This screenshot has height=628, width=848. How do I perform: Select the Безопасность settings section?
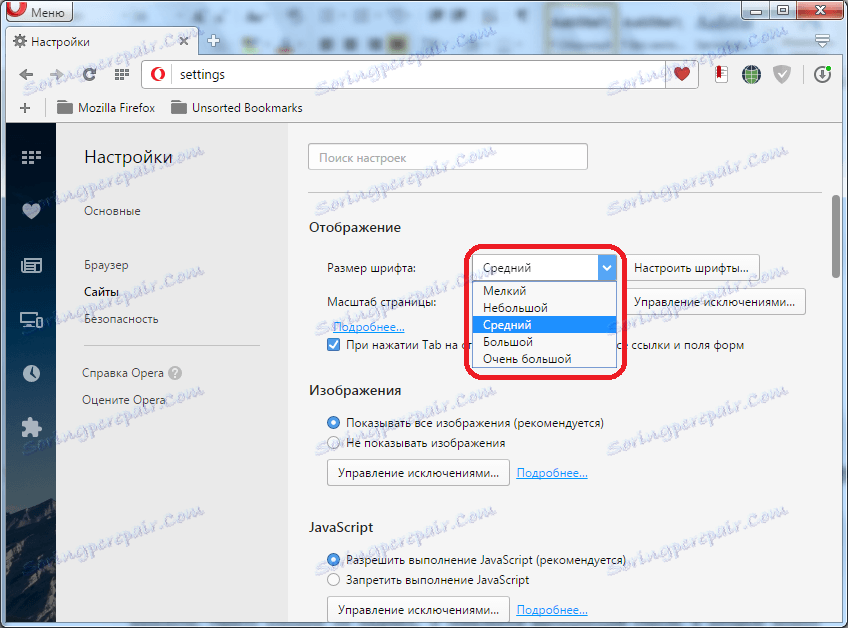[x=121, y=319]
